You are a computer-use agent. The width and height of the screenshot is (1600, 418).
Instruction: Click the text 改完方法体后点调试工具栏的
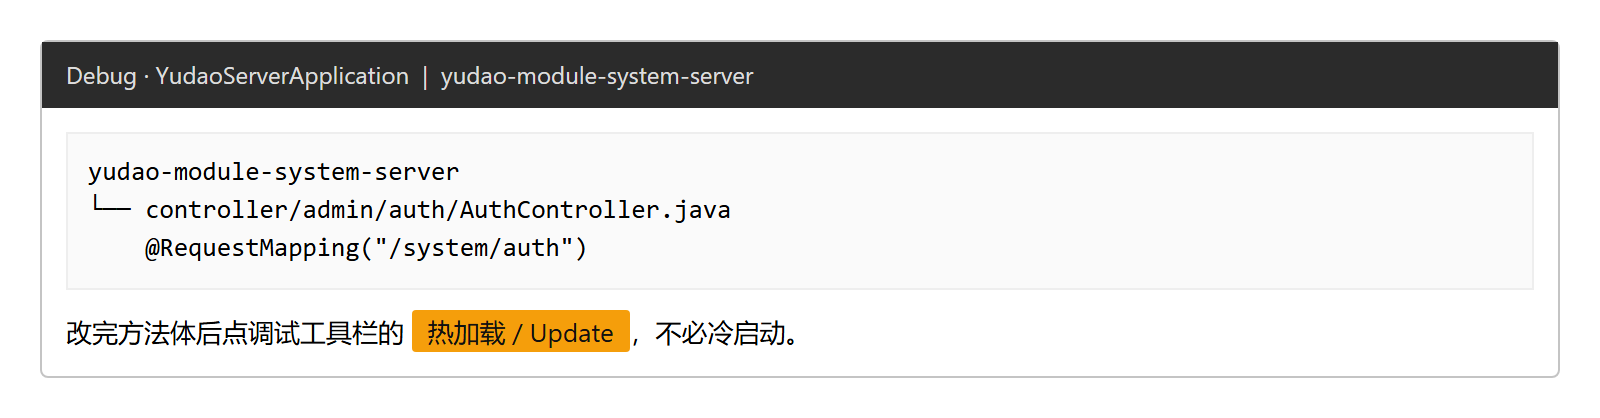(x=235, y=333)
